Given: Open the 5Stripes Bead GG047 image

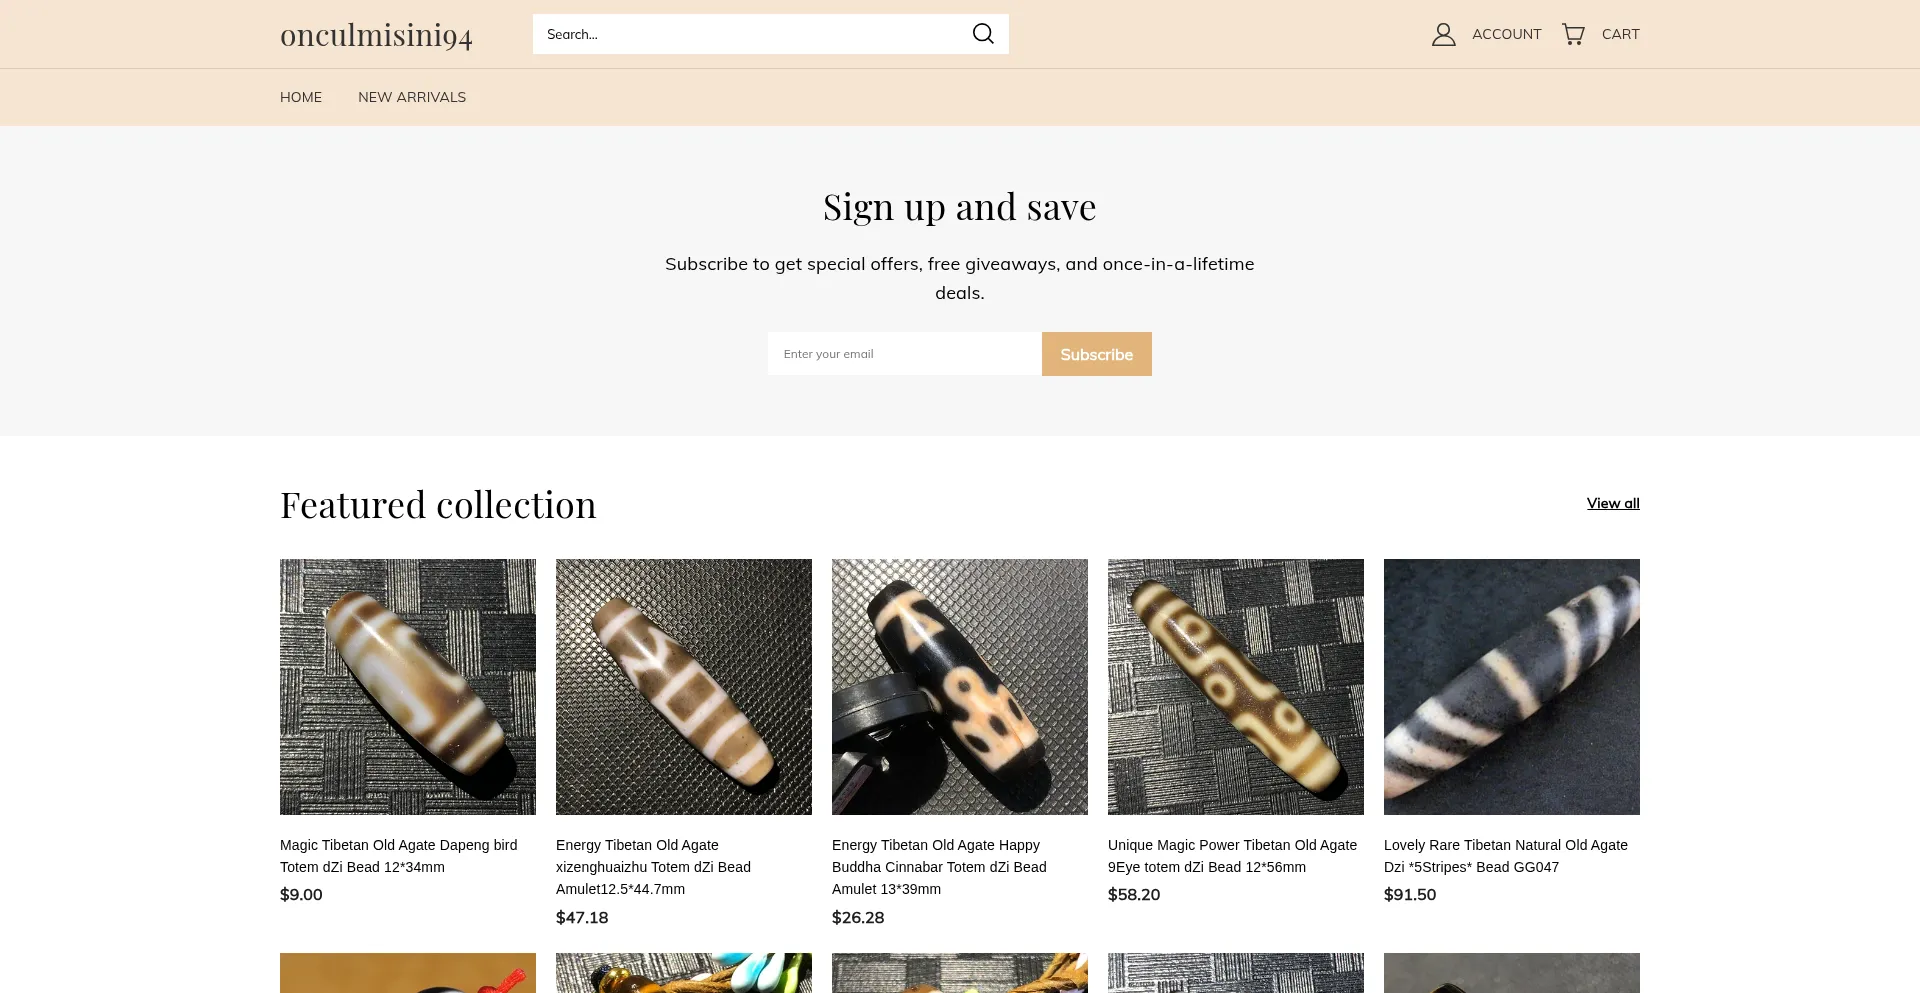Looking at the screenshot, I should (x=1512, y=687).
